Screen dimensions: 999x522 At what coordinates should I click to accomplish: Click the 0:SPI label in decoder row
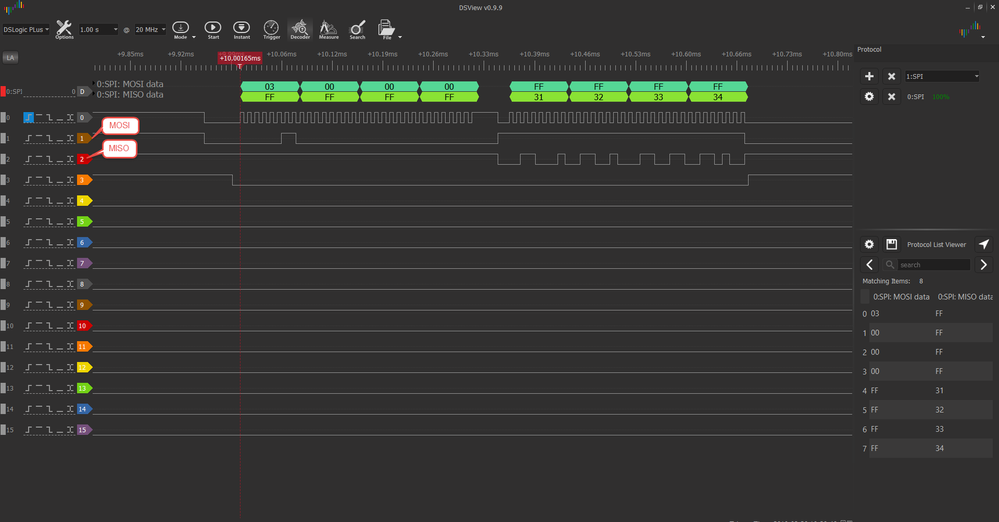pyautogui.click(x=14, y=92)
